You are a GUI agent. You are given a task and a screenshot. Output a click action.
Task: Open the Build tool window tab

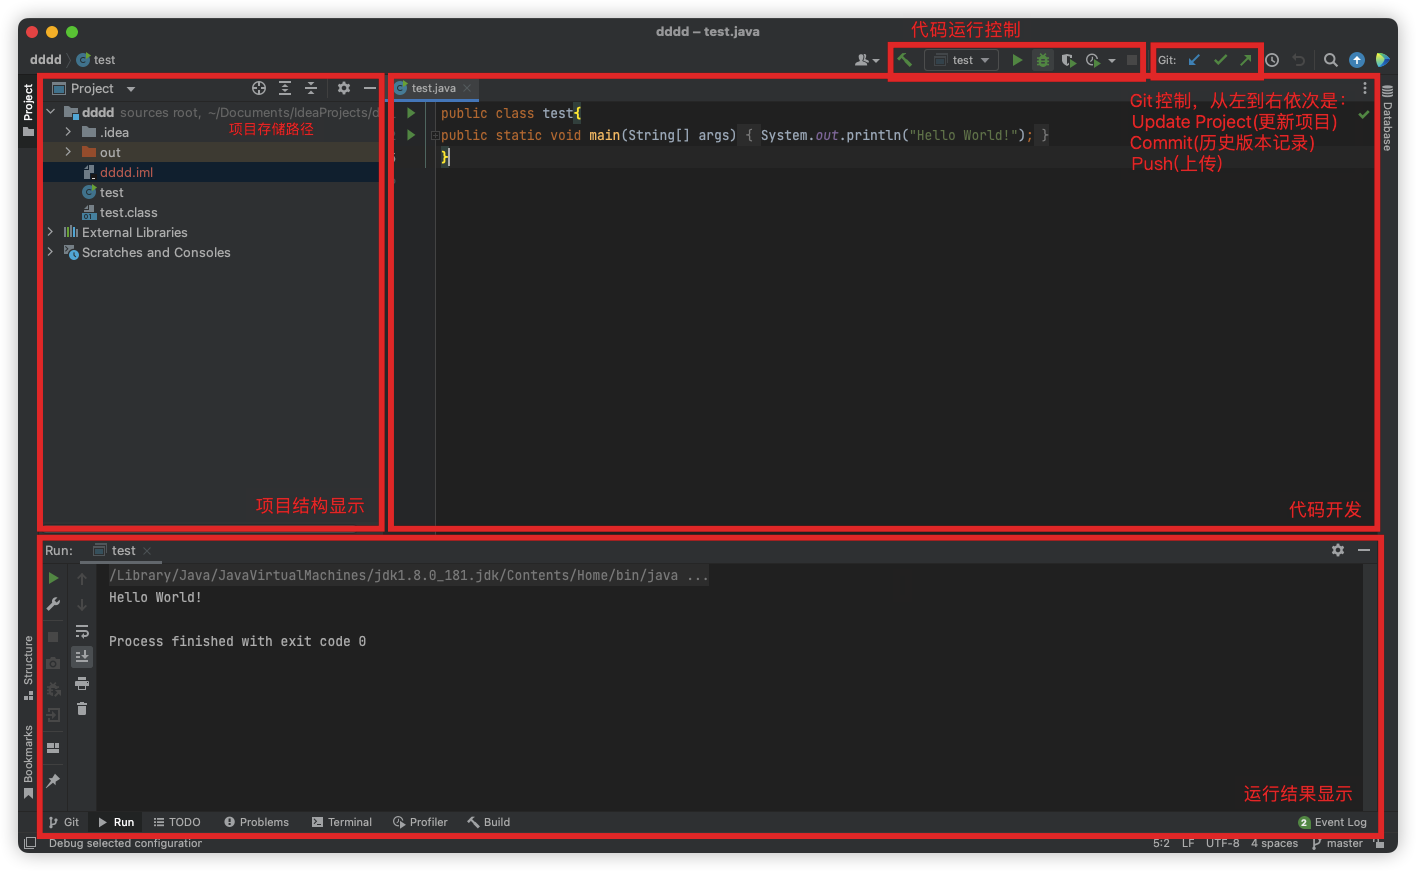click(489, 822)
